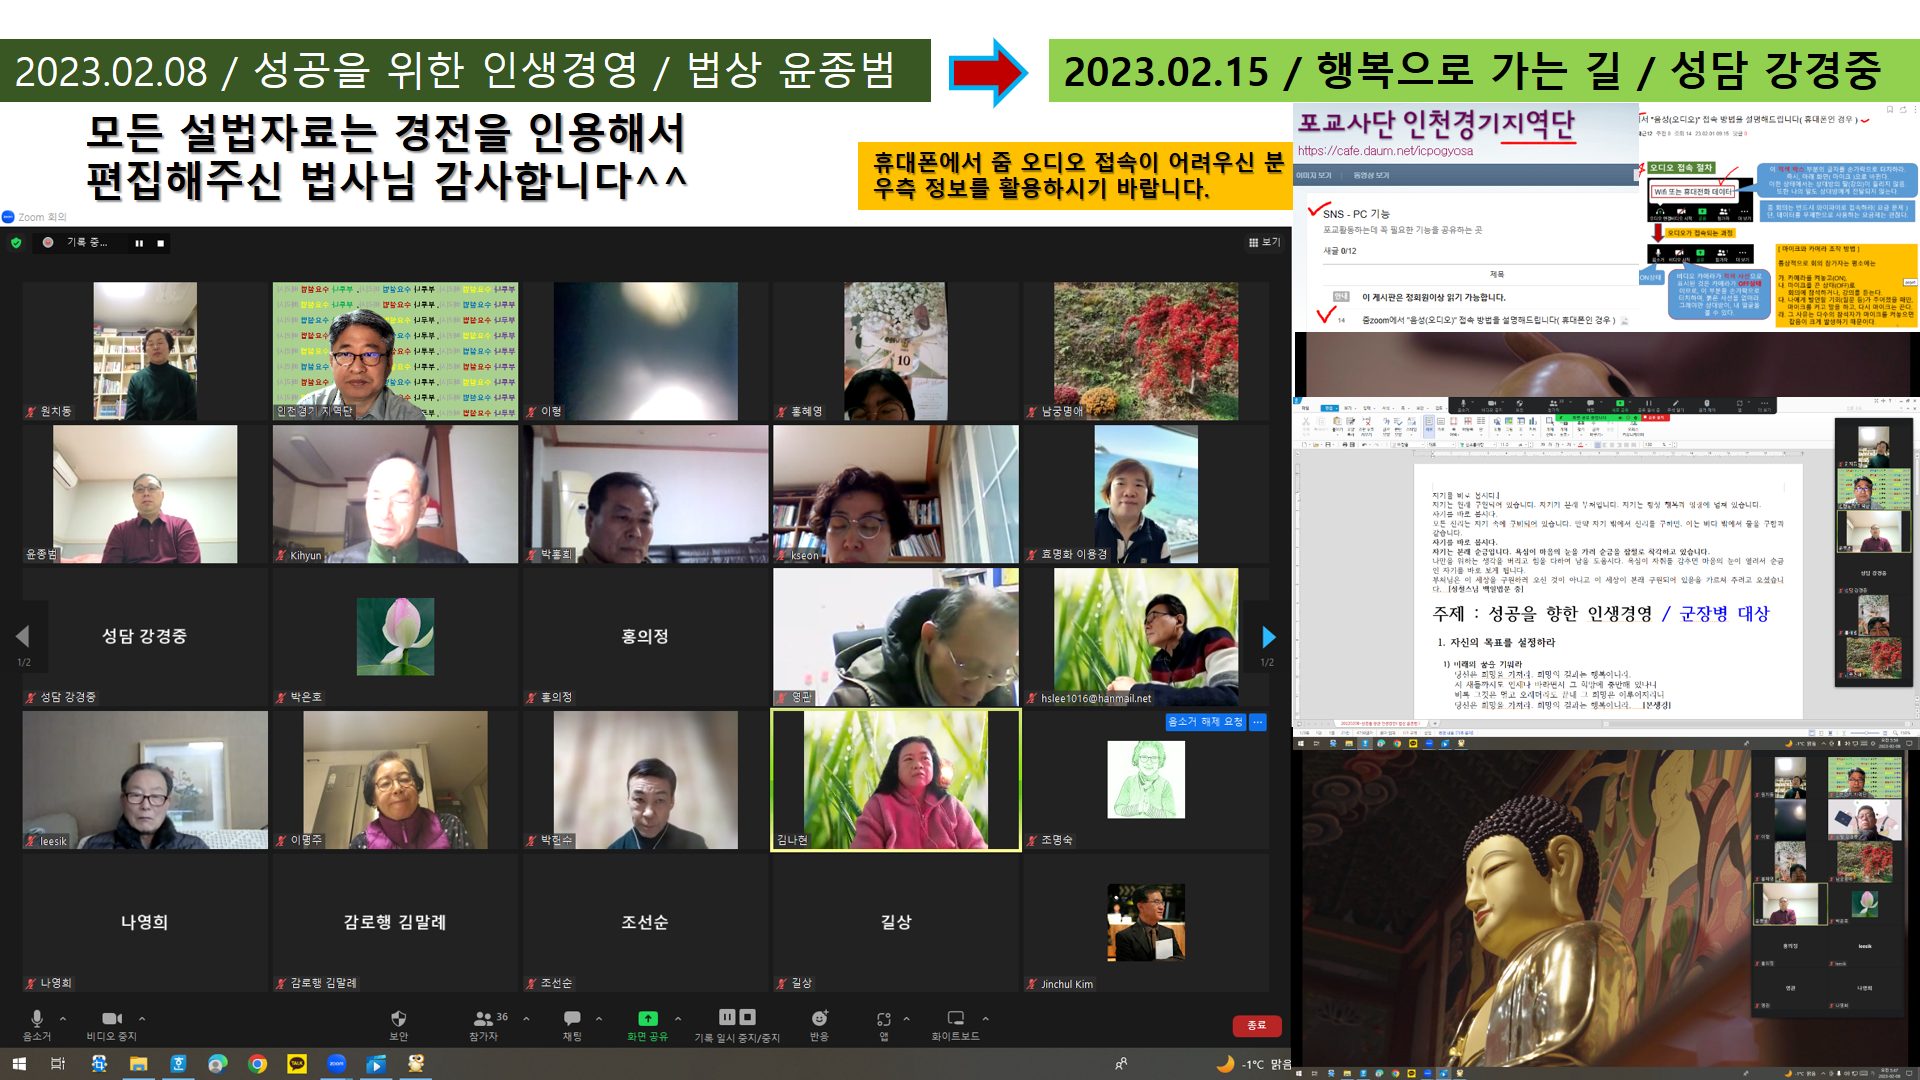Click the Ask to Unmute button
Image resolution: width=1920 pixels, height=1080 pixels.
click(1205, 721)
